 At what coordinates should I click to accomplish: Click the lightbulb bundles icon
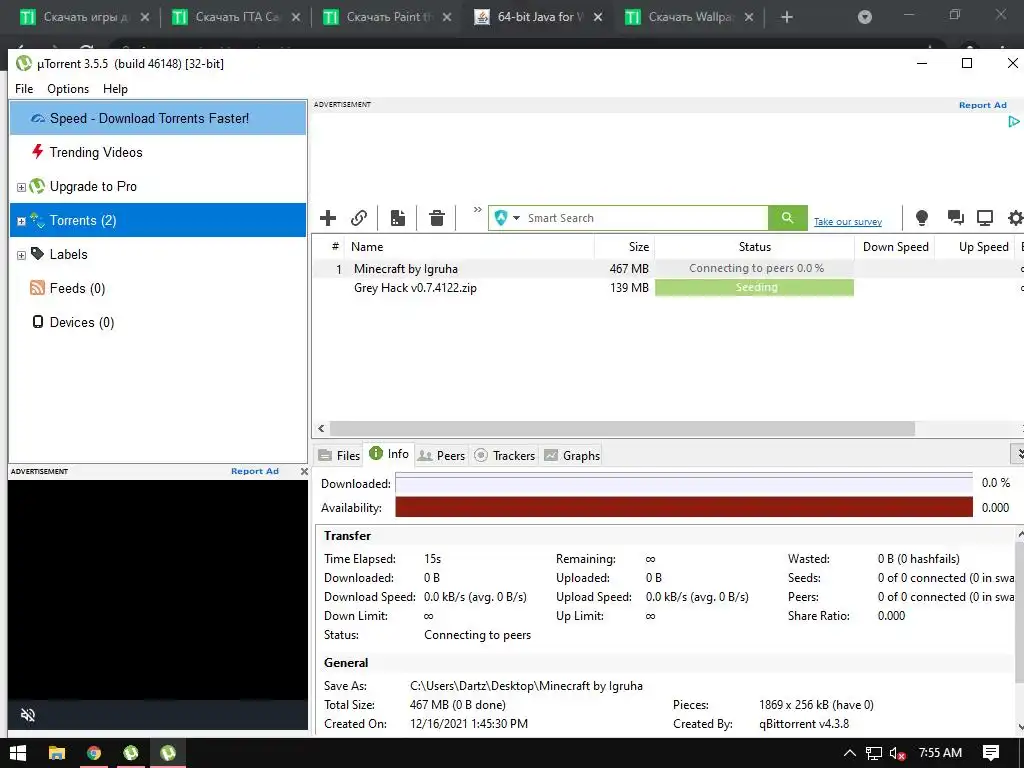[921, 217]
